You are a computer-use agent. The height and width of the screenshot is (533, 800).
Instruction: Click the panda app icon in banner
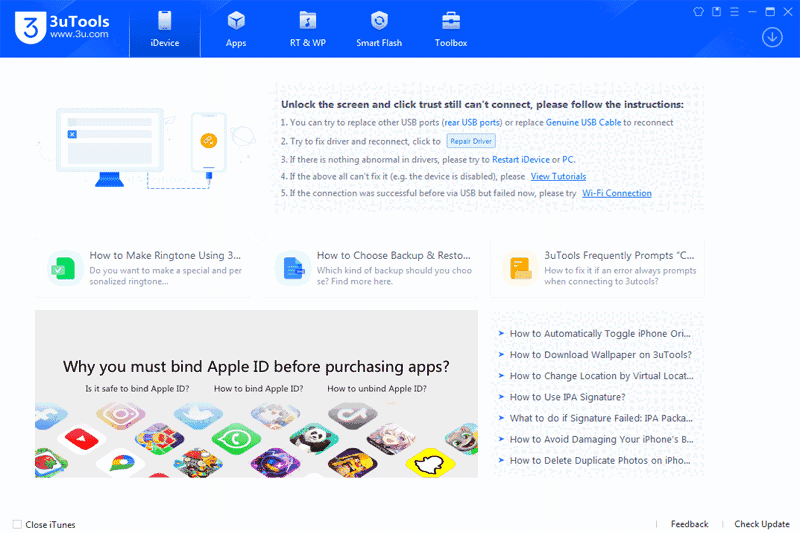coord(314,439)
